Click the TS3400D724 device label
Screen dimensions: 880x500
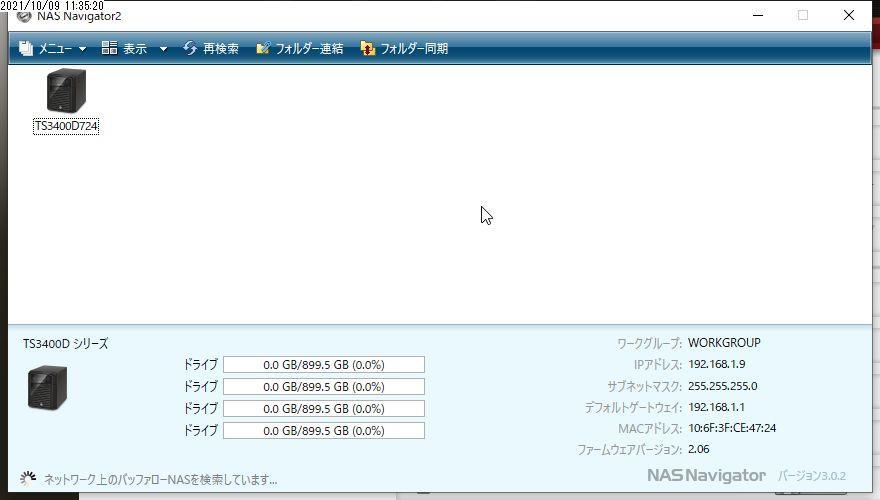pyautogui.click(x=66, y=126)
